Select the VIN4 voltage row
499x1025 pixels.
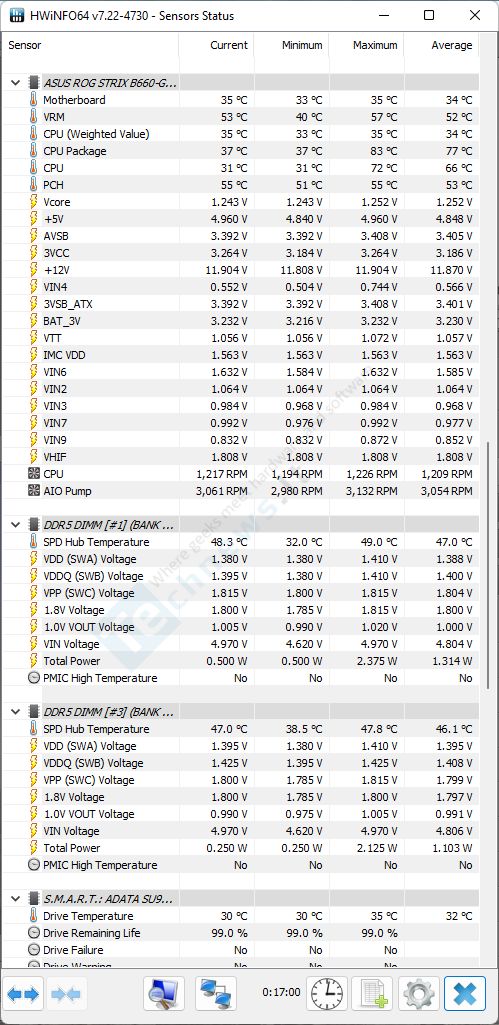pos(241,287)
